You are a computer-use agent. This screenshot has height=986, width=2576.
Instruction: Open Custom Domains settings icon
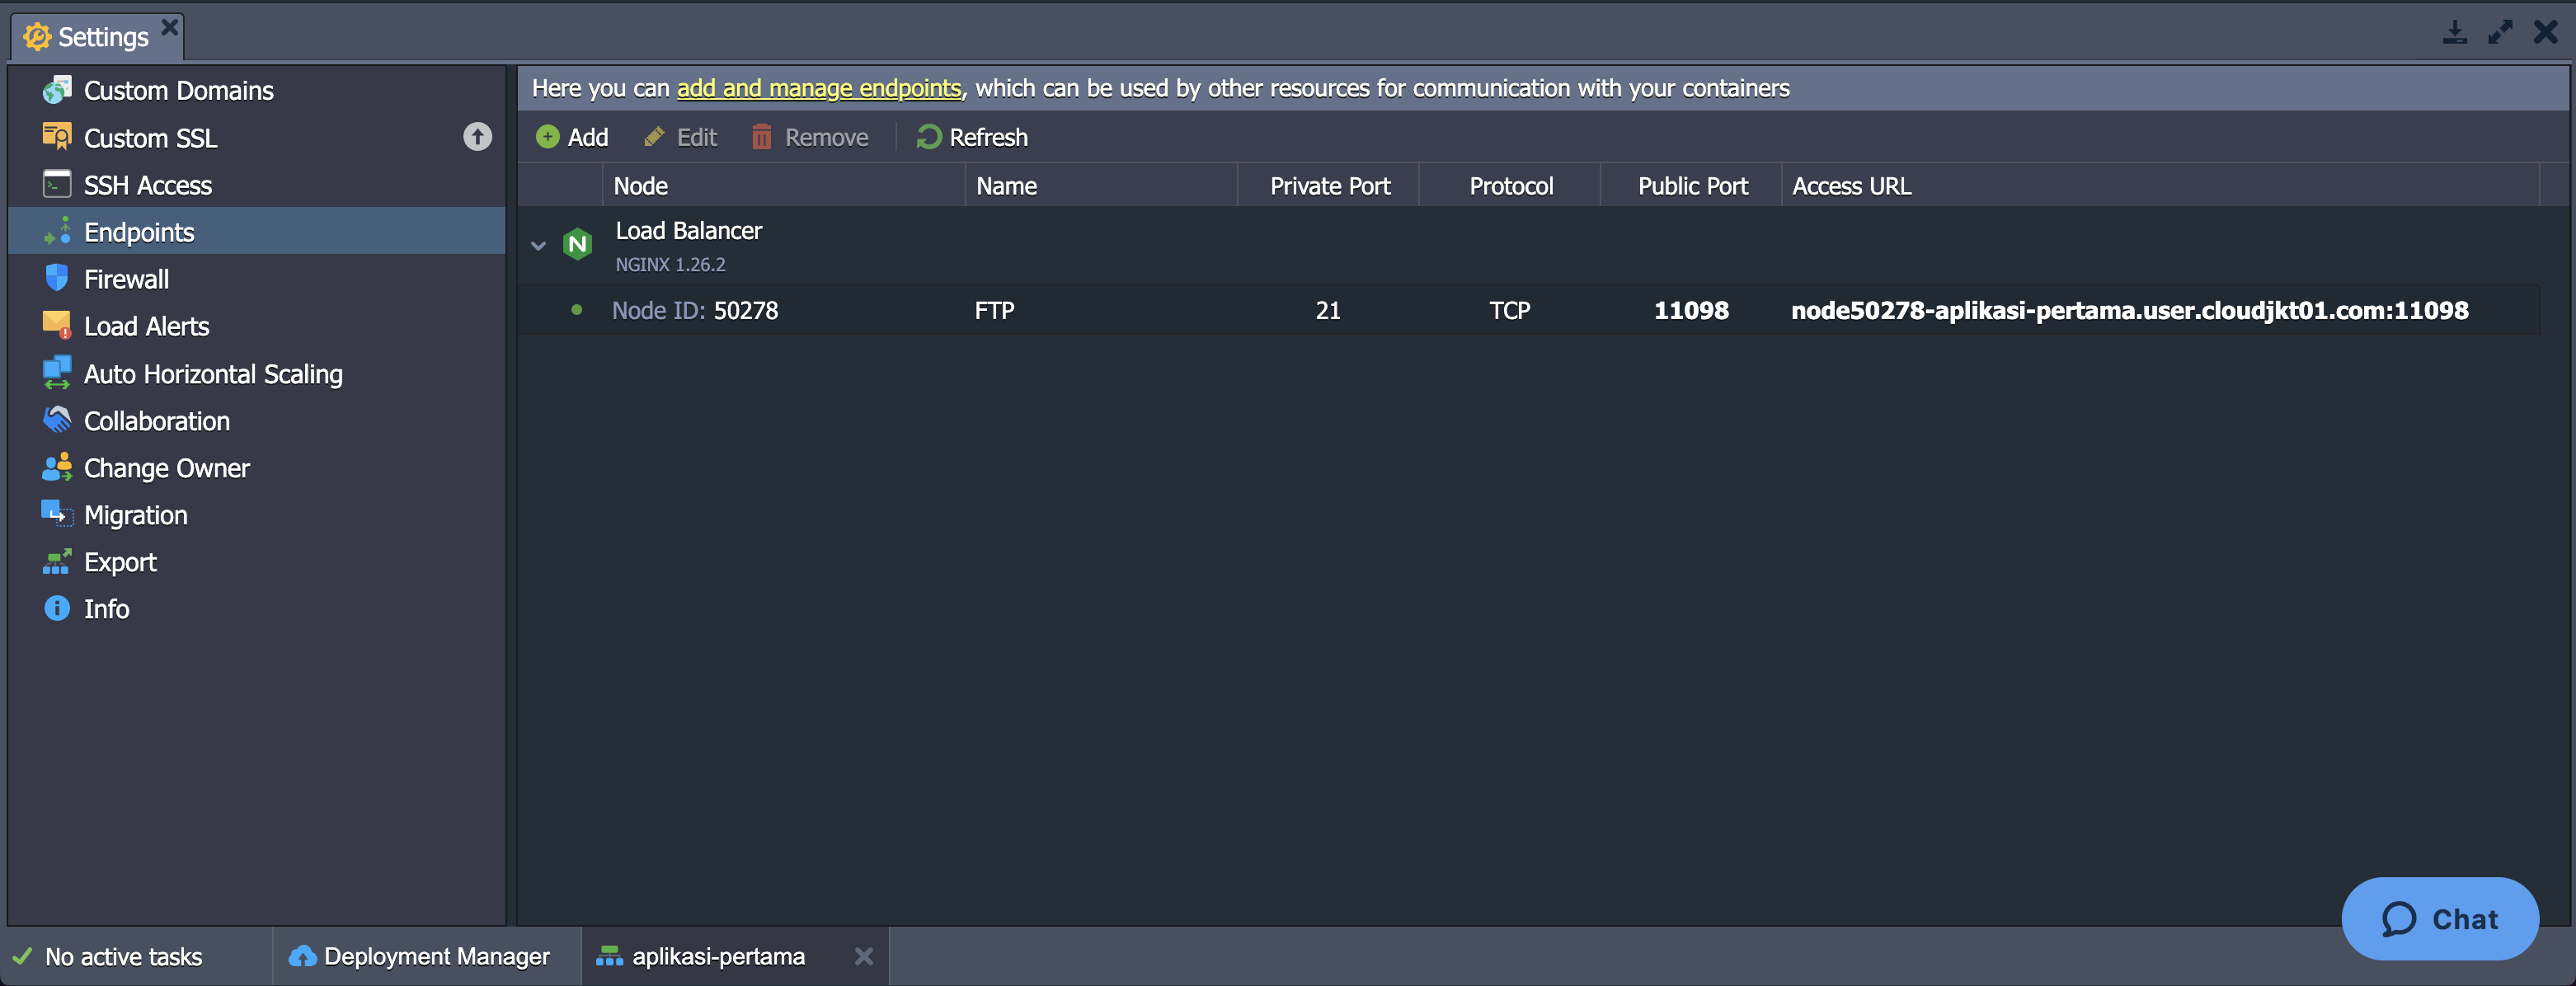point(57,90)
